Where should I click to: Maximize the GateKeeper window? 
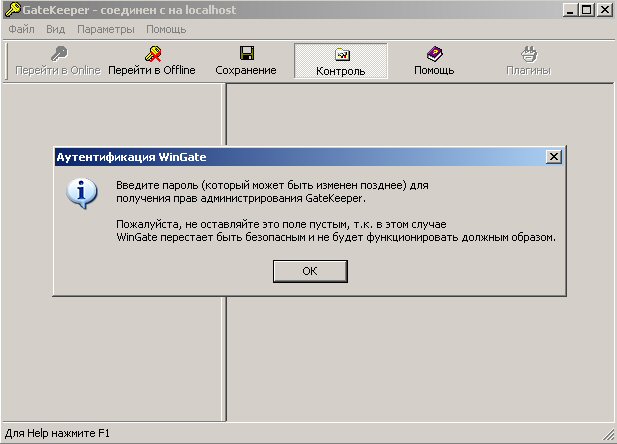(586, 9)
